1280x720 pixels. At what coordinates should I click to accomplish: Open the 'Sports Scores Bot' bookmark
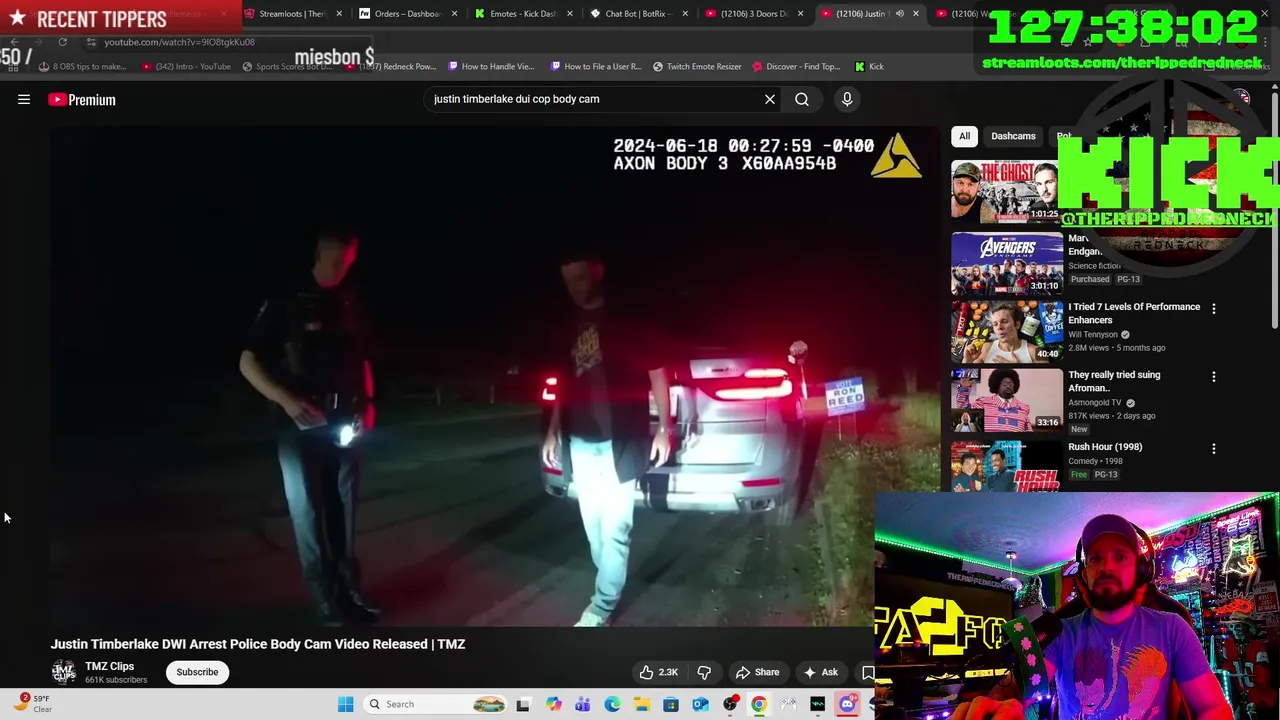tap(287, 66)
